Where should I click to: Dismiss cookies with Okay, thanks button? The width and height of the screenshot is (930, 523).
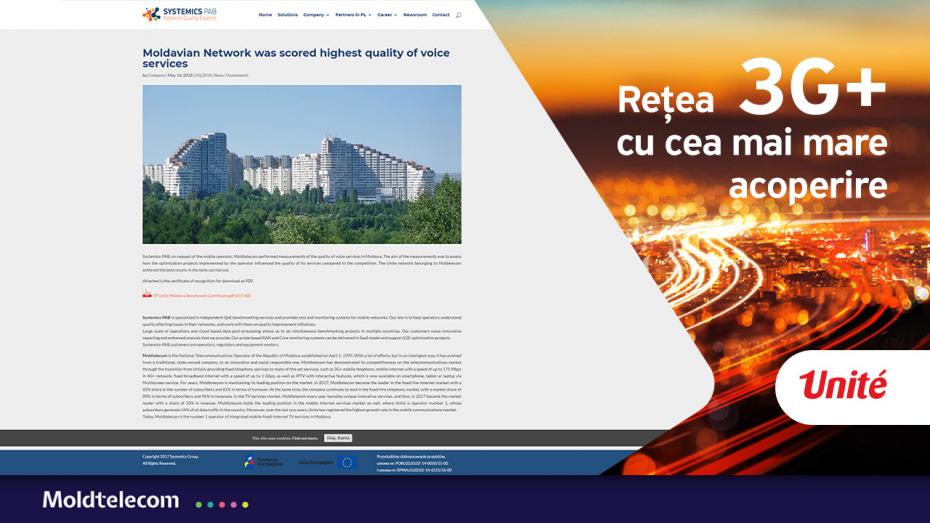point(338,438)
